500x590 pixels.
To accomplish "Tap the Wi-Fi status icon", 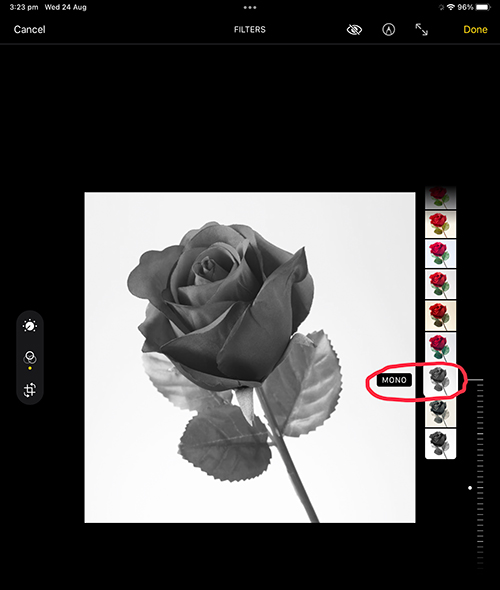I will [451, 7].
